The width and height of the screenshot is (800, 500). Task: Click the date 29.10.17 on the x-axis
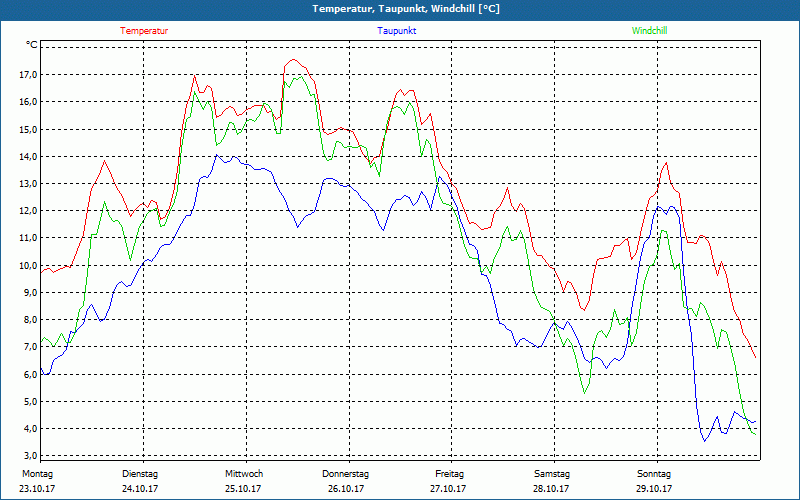(654, 489)
